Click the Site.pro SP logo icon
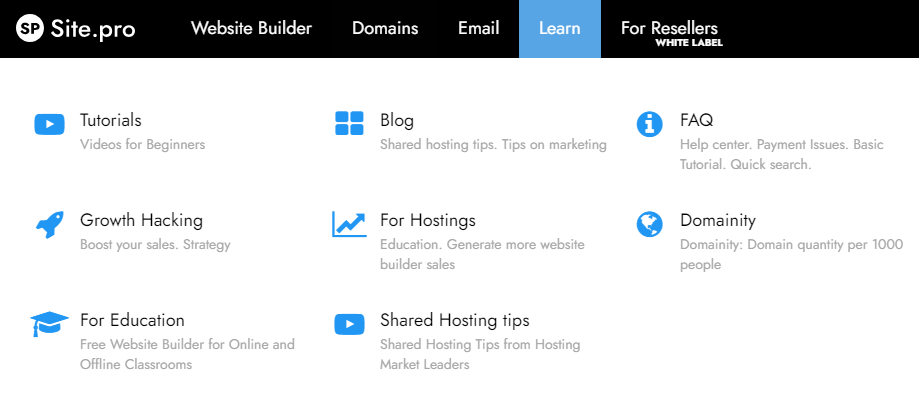919x415 pixels. click(30, 29)
